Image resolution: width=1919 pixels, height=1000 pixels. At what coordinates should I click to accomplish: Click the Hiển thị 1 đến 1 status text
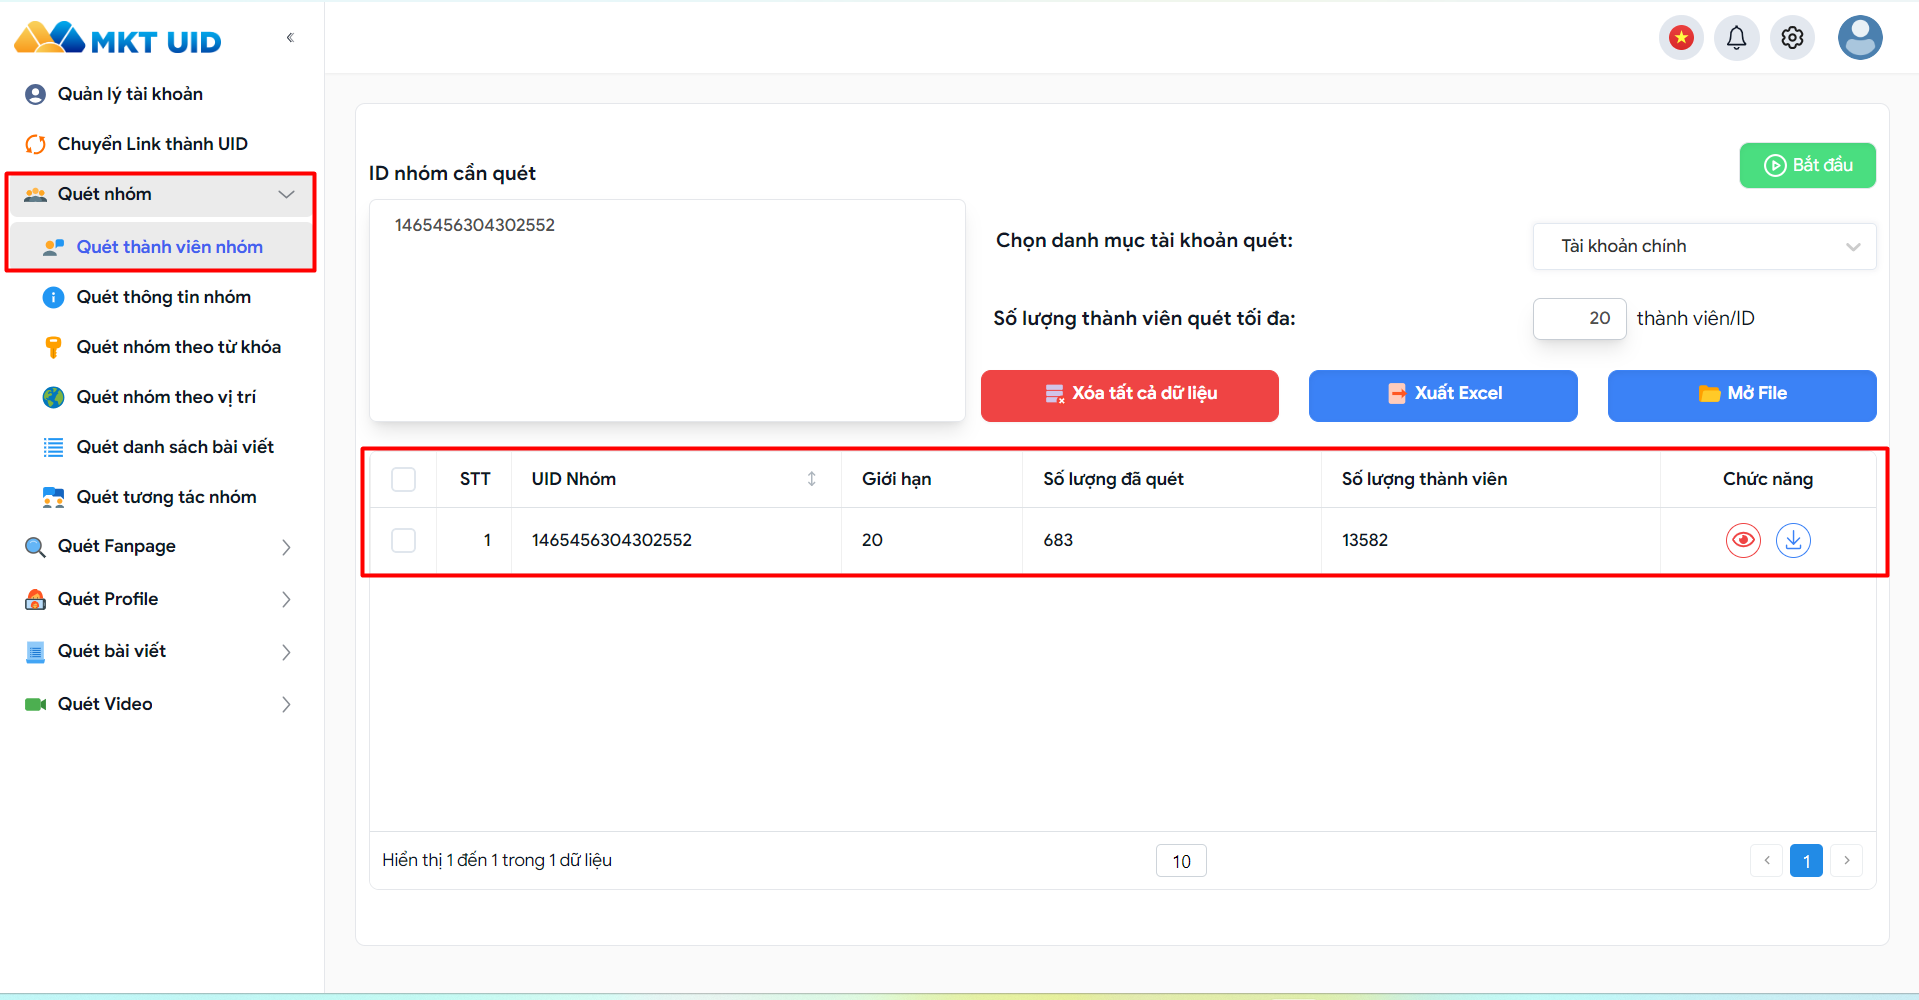click(497, 860)
